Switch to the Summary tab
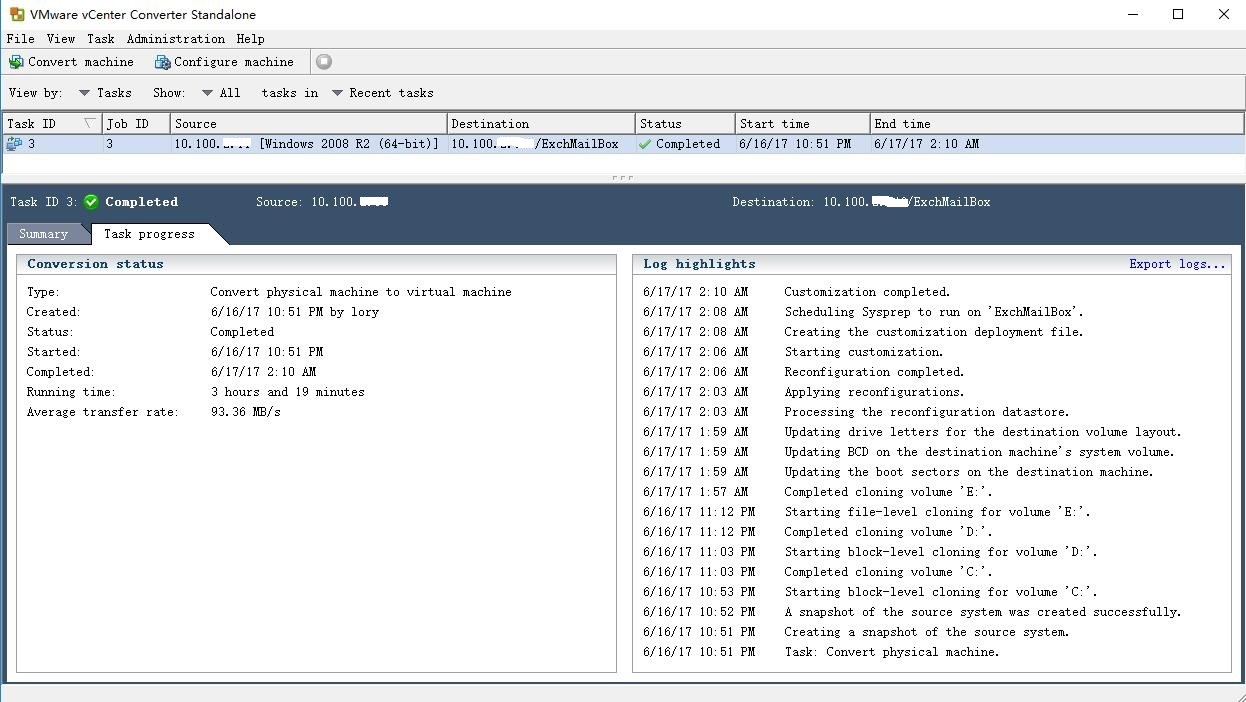1246x702 pixels. click(44, 234)
